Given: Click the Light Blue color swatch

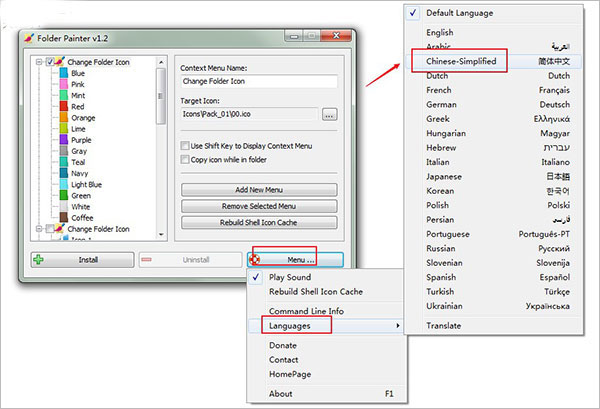Looking at the screenshot, I should tap(61, 185).
